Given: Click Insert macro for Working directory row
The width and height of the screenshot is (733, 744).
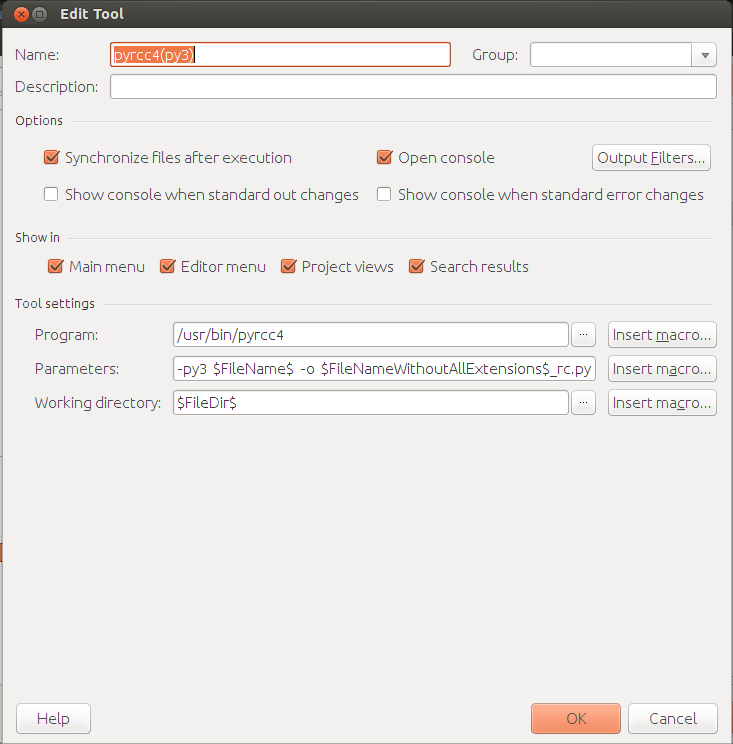Looking at the screenshot, I should pyautogui.click(x=662, y=403).
